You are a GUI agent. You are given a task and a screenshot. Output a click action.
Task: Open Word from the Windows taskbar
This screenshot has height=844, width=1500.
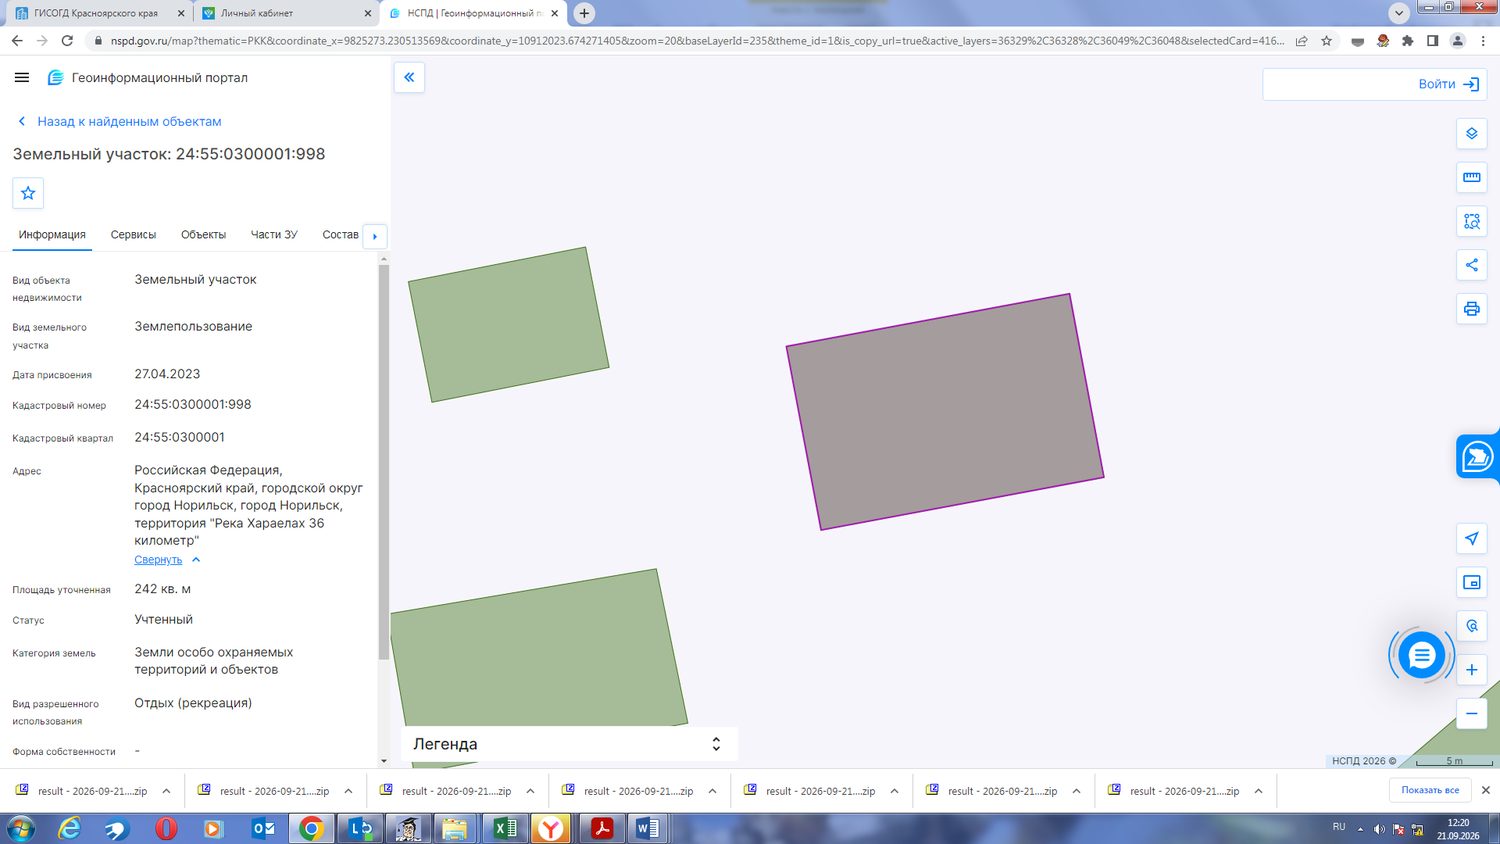point(647,828)
